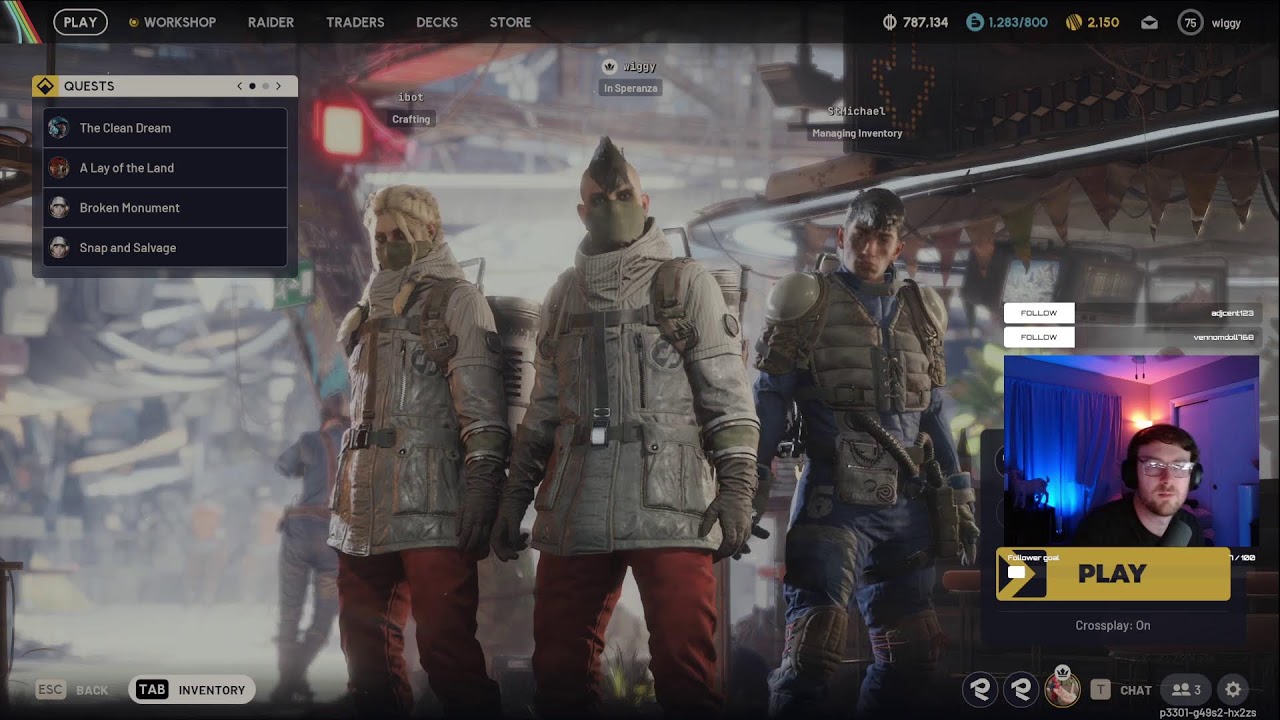Click ibot's Crafting status label
1280x720 pixels.
pyautogui.click(x=411, y=119)
